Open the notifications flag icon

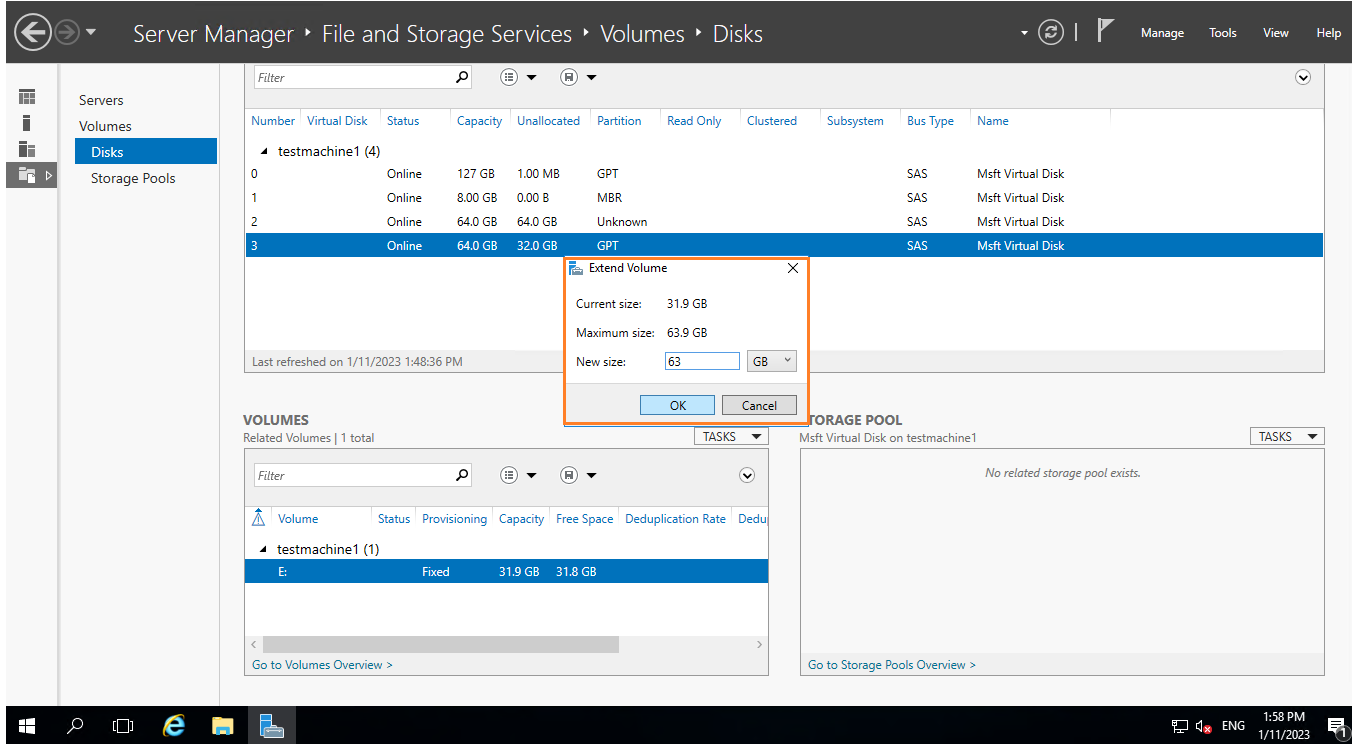[1104, 31]
